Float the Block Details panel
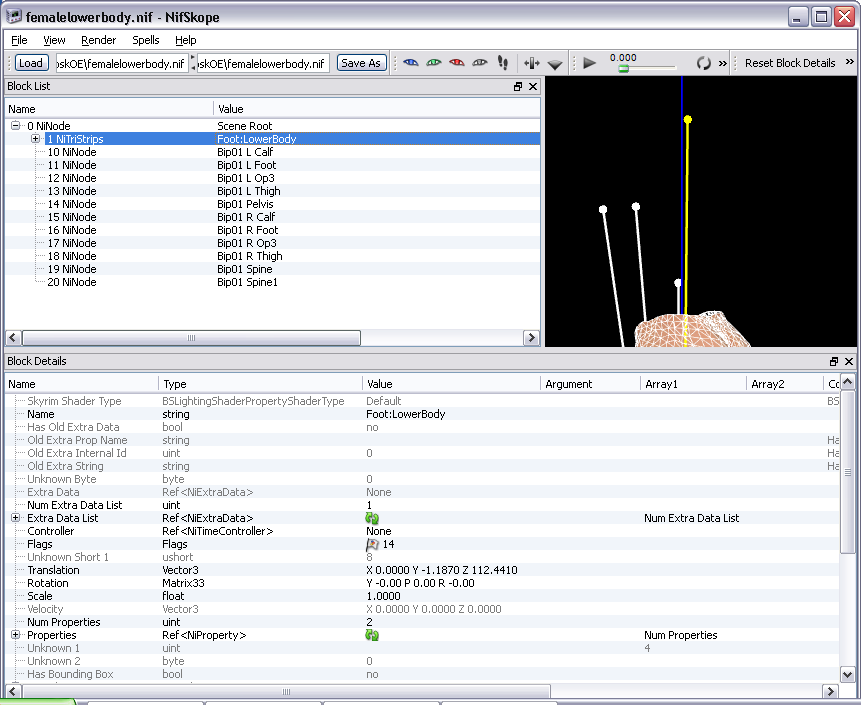This screenshot has width=861, height=705. click(834, 361)
